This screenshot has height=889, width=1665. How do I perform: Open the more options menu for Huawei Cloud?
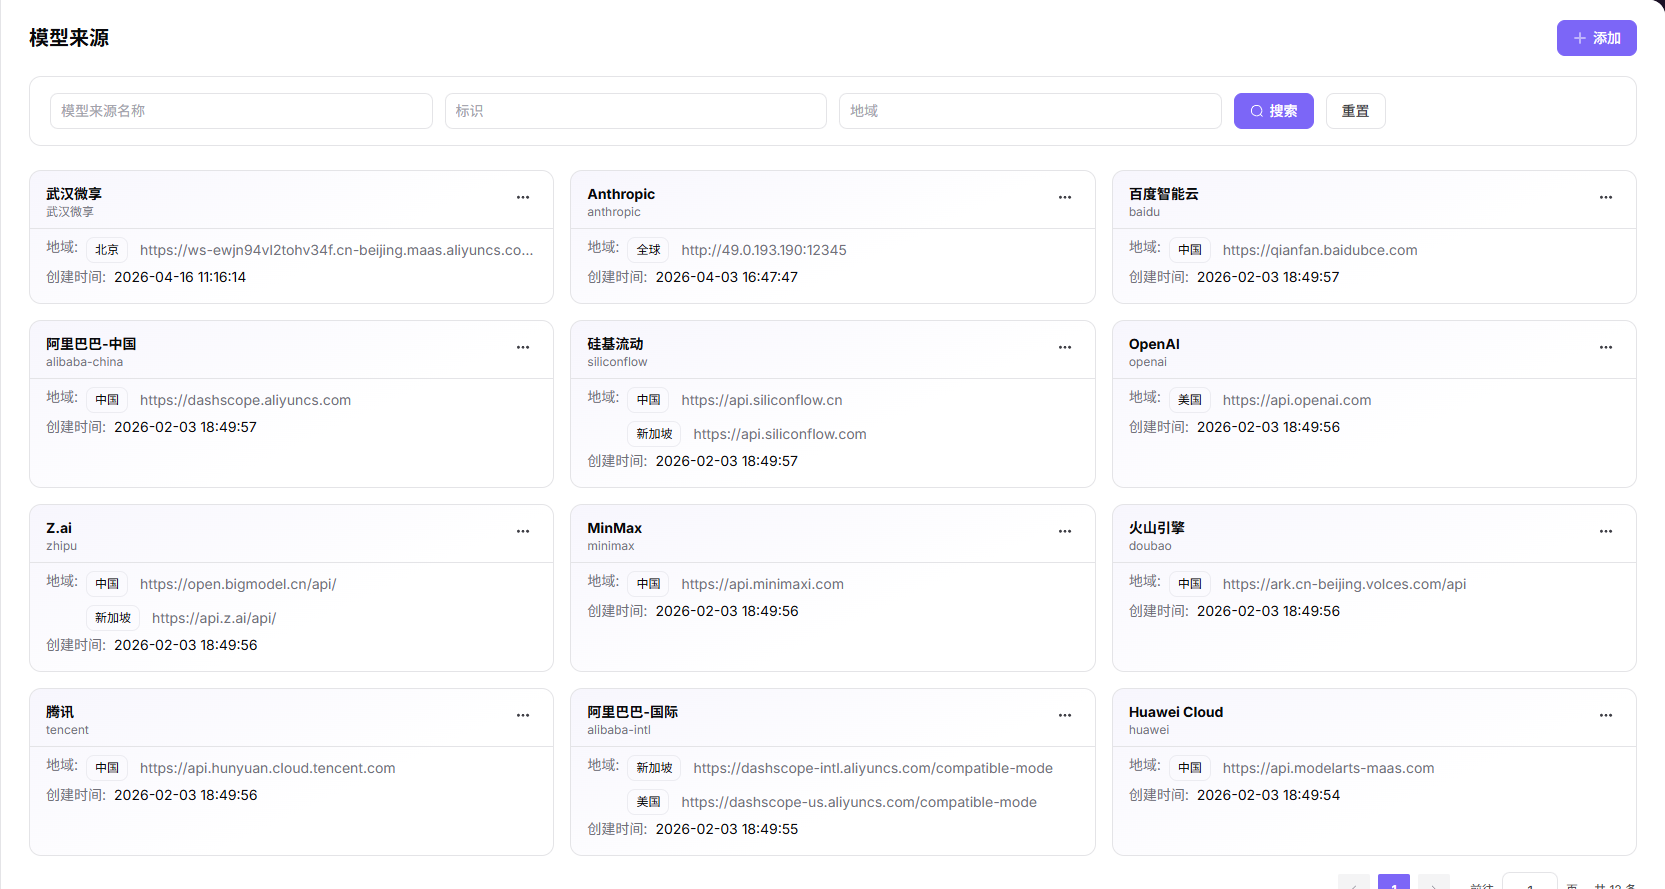1606,715
